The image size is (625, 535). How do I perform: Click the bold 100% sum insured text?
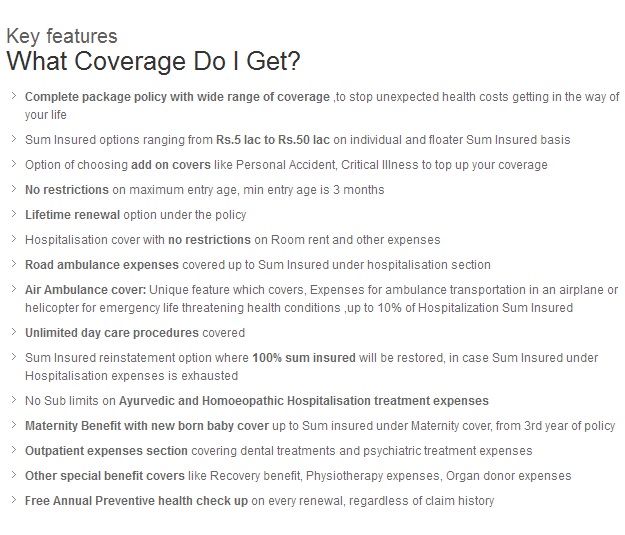coord(304,358)
